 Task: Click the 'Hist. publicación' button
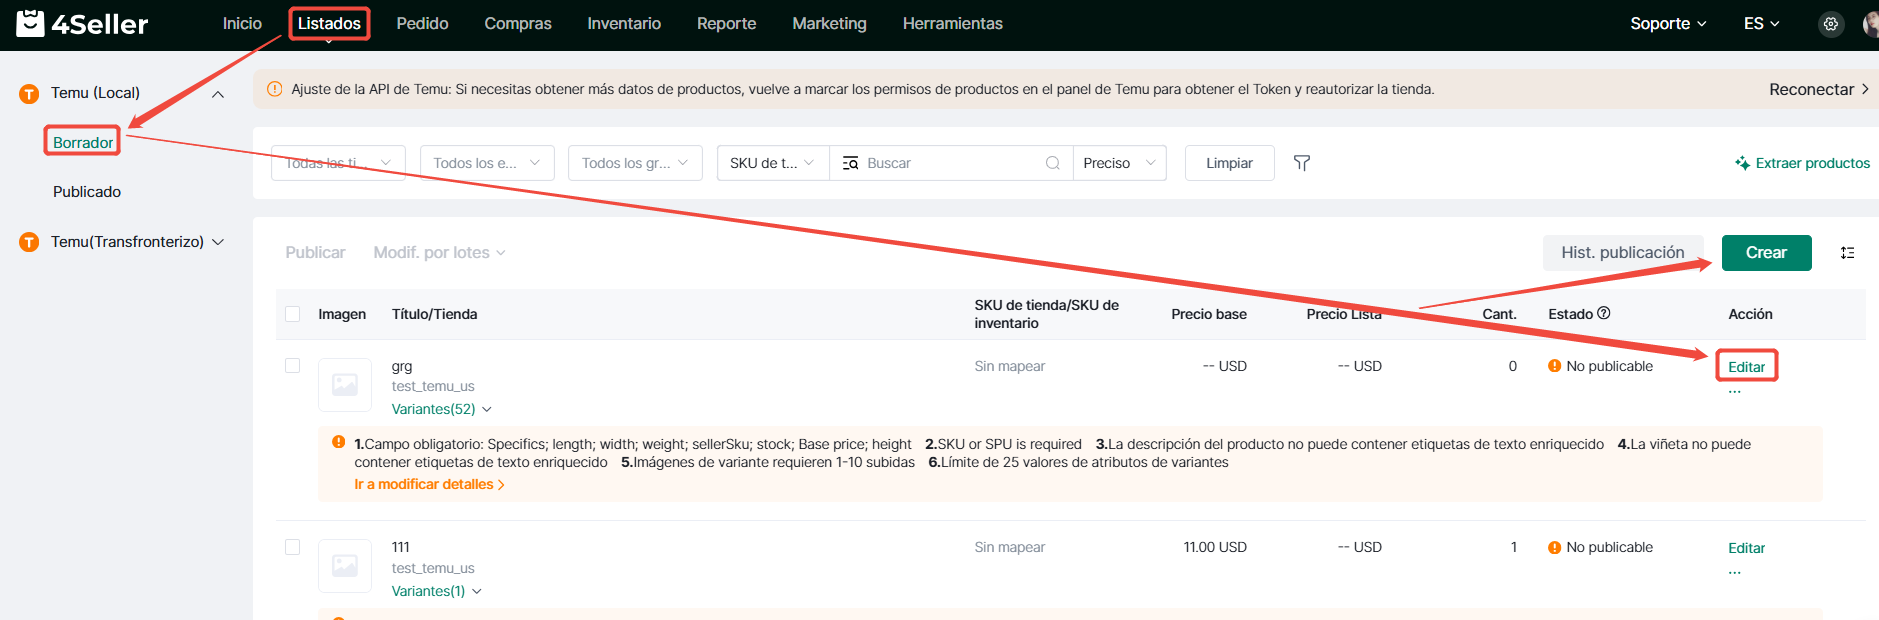(1622, 253)
